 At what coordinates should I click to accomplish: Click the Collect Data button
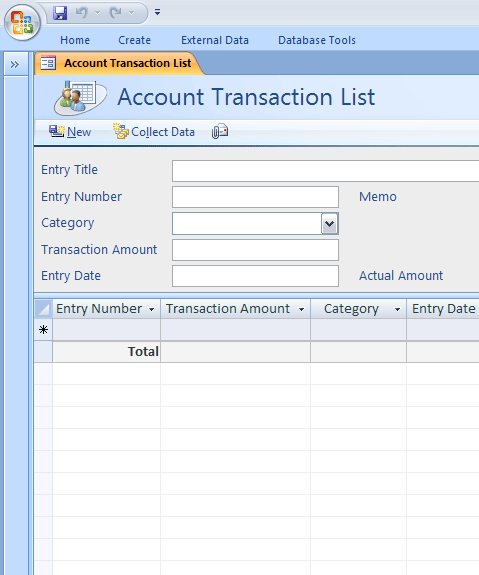[x=154, y=132]
